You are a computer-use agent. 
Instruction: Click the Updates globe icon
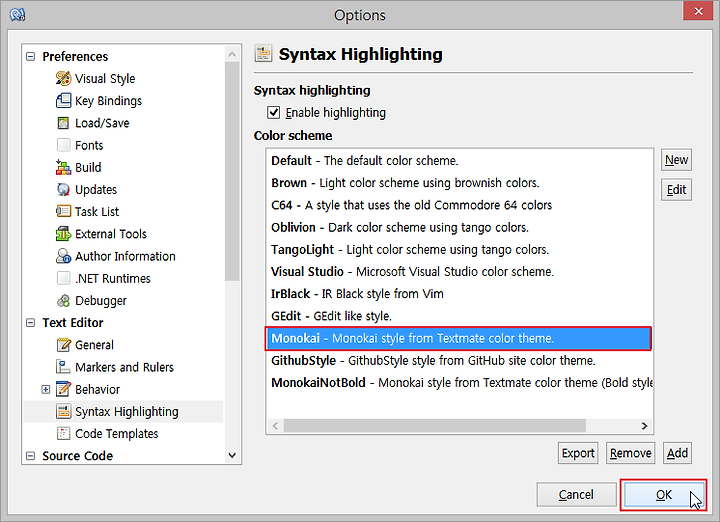pos(63,190)
